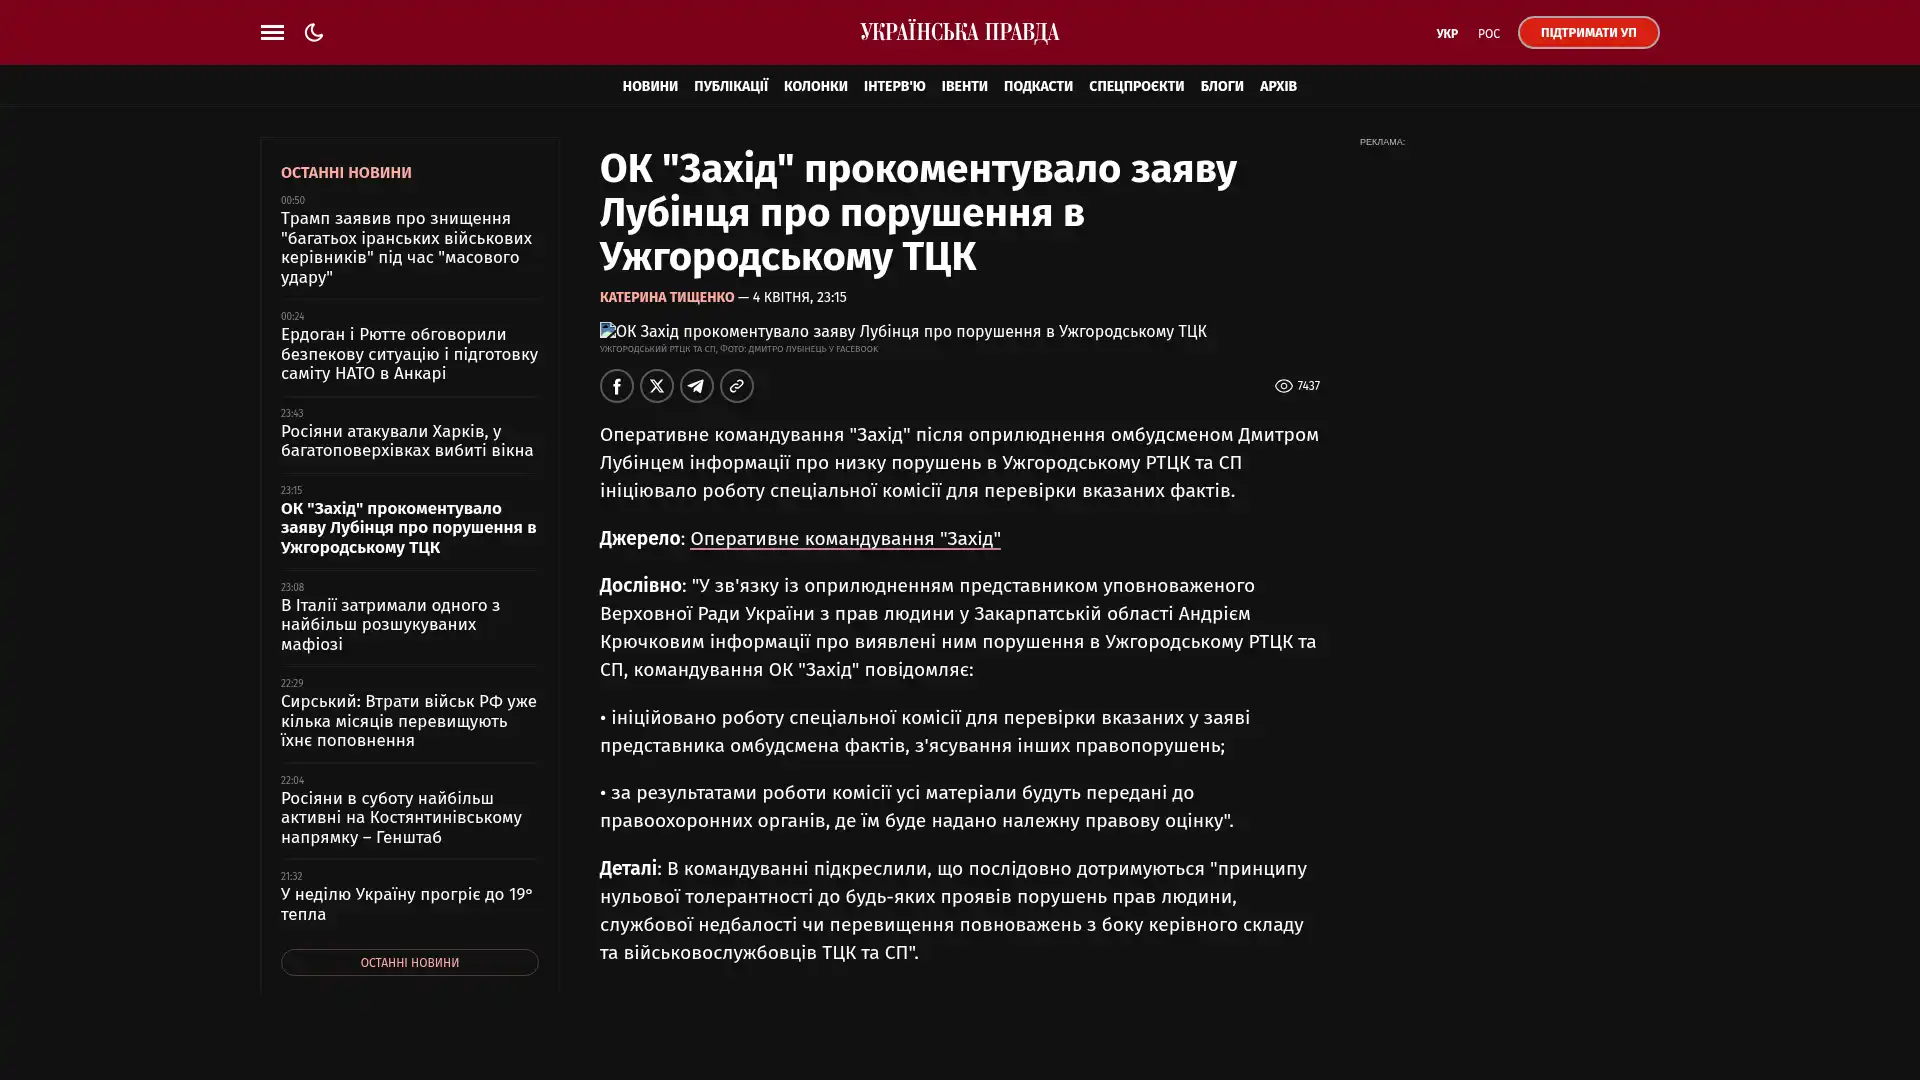The height and width of the screenshot is (1080, 1920).
Task: Share article via Telegram icon
Action: point(696,386)
